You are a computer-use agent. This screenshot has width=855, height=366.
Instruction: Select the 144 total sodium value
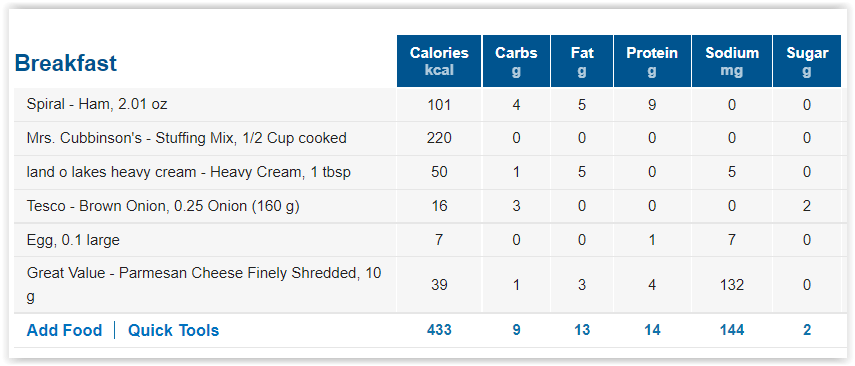[732, 331]
